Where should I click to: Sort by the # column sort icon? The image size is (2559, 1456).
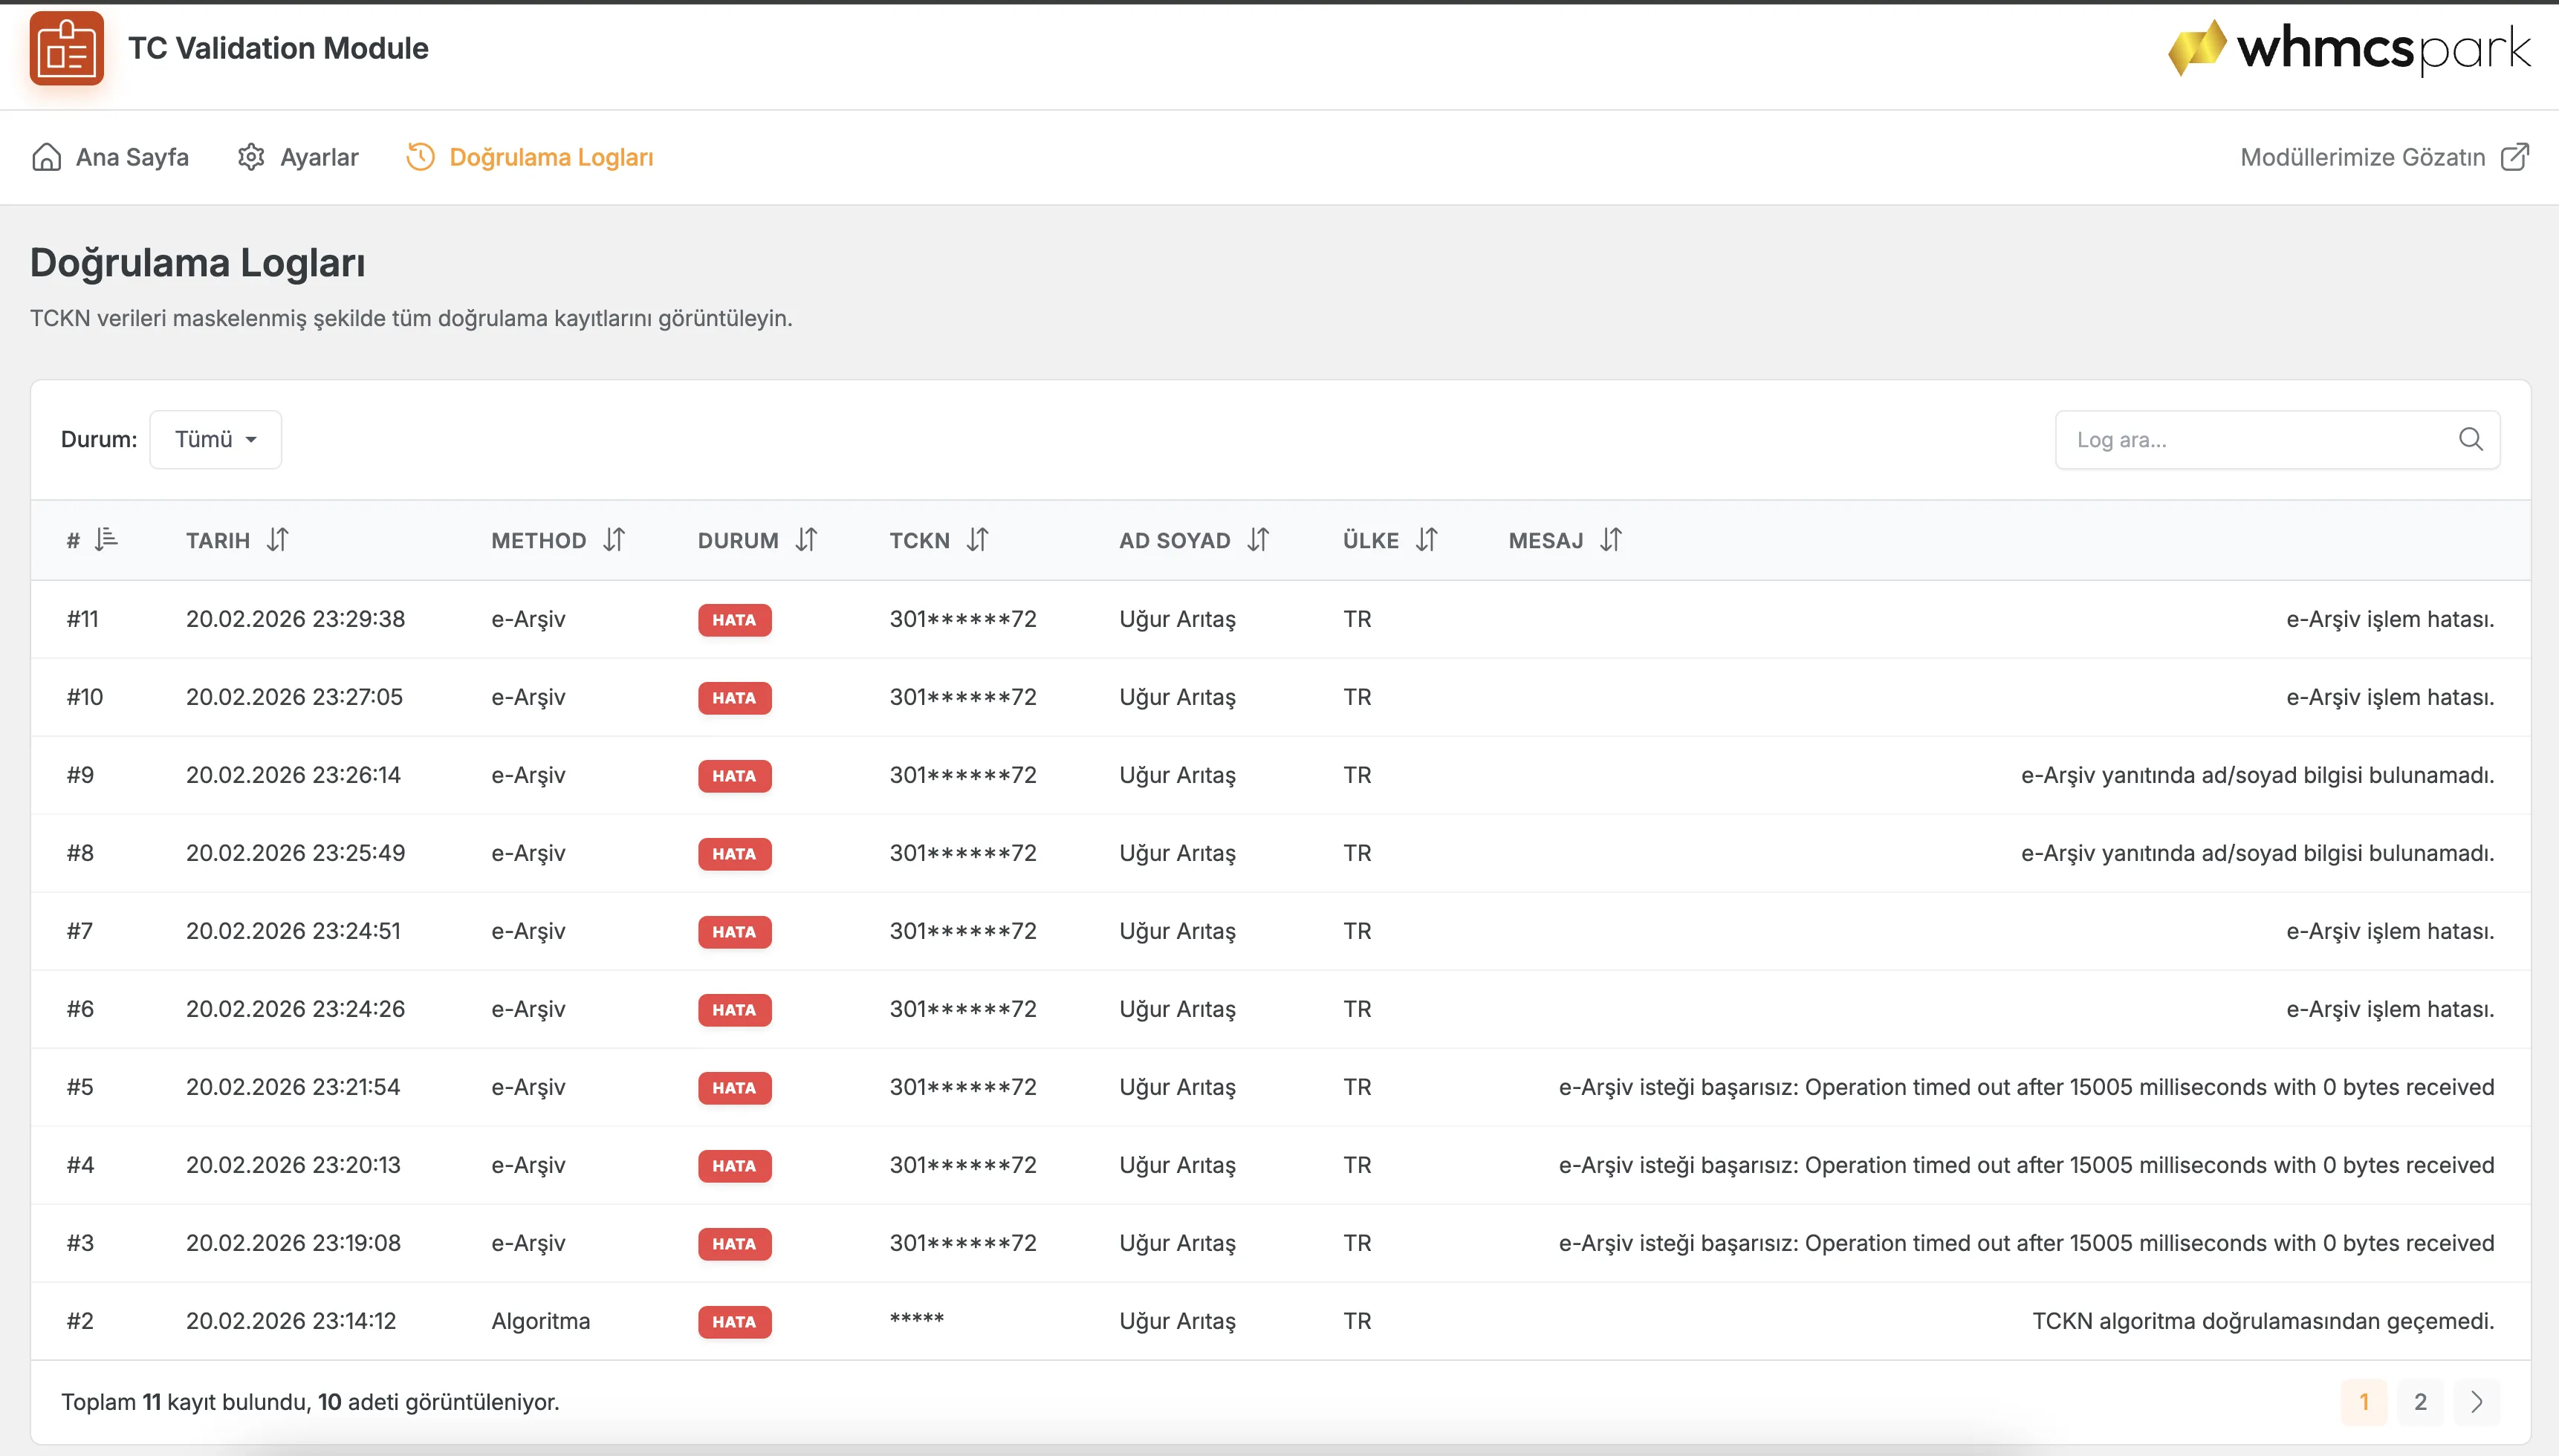pyautogui.click(x=106, y=540)
